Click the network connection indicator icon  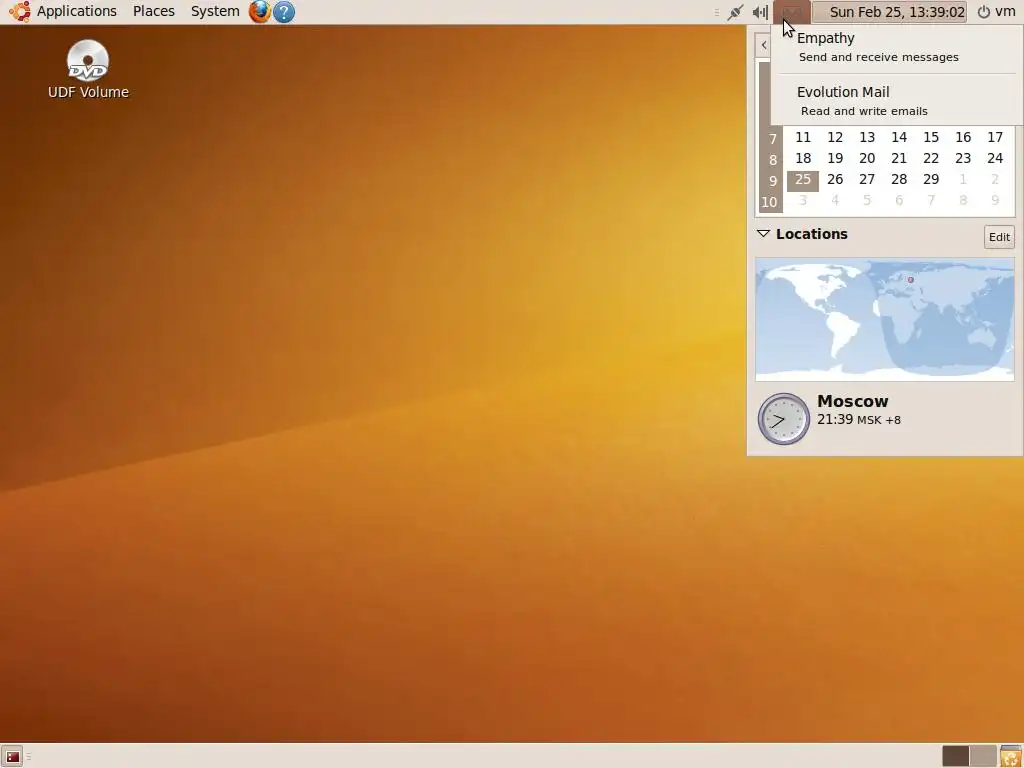[735, 12]
